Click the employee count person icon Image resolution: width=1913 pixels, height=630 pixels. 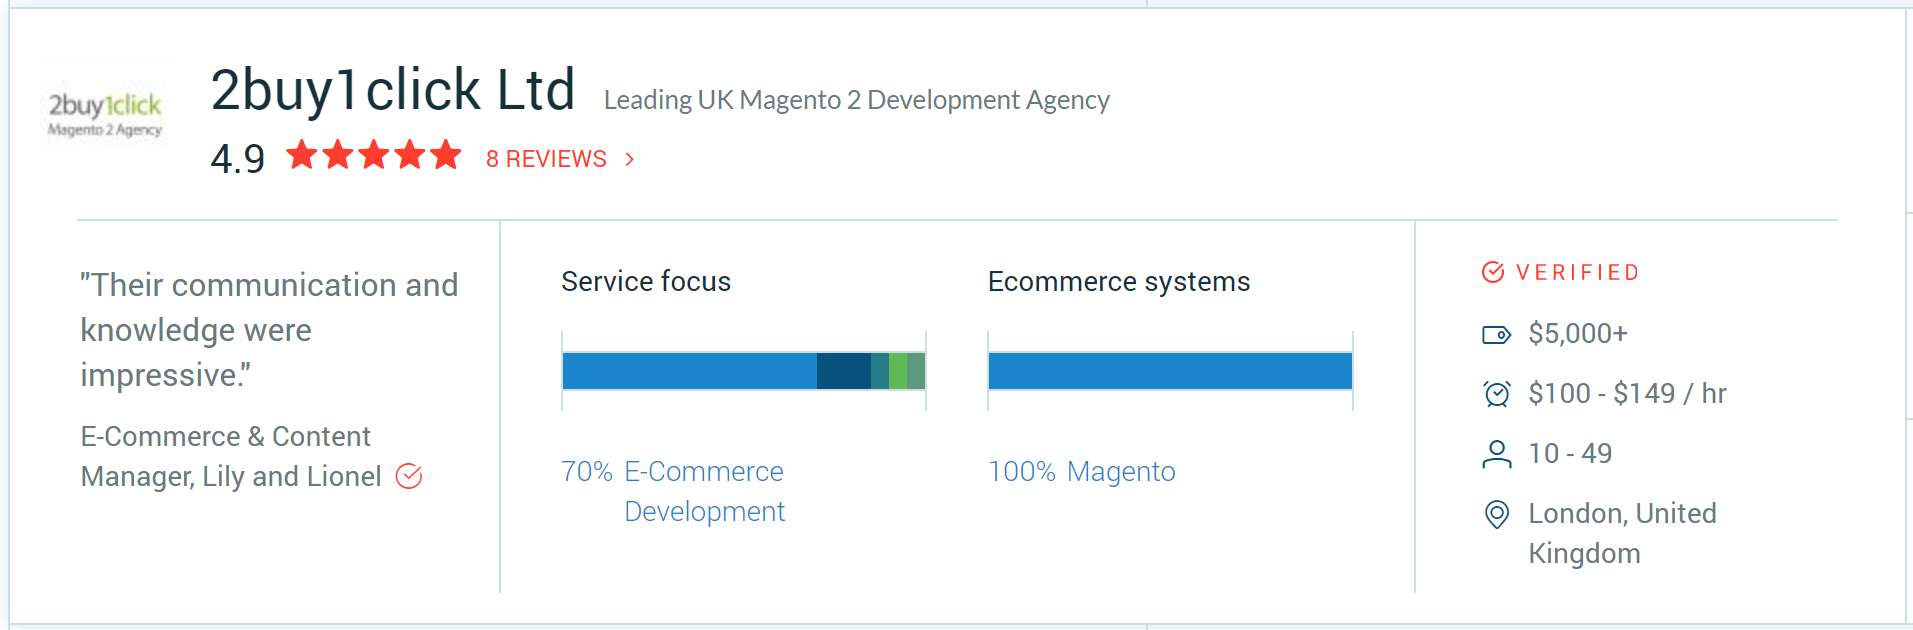pos(1496,454)
